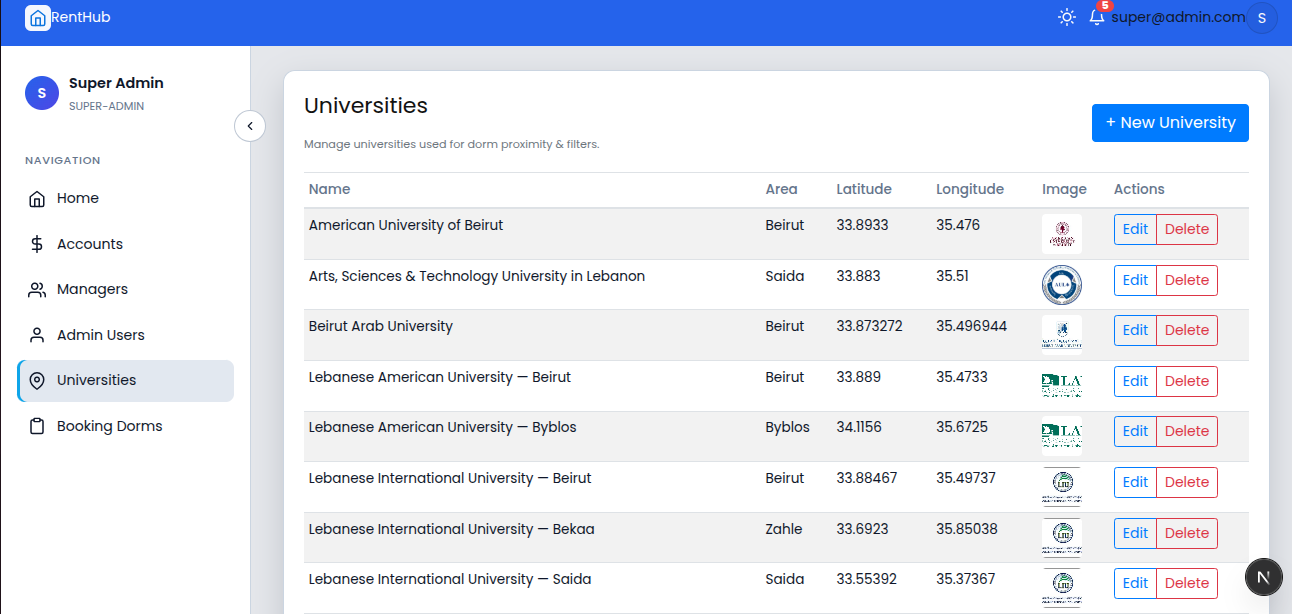
Task: Edit Lebanese International University — Beirut
Action: (x=1135, y=482)
